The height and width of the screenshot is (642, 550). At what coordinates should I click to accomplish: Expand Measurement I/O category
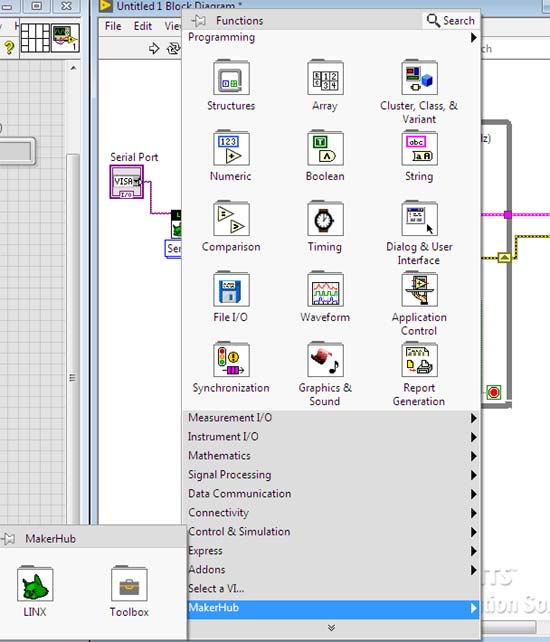click(332, 418)
